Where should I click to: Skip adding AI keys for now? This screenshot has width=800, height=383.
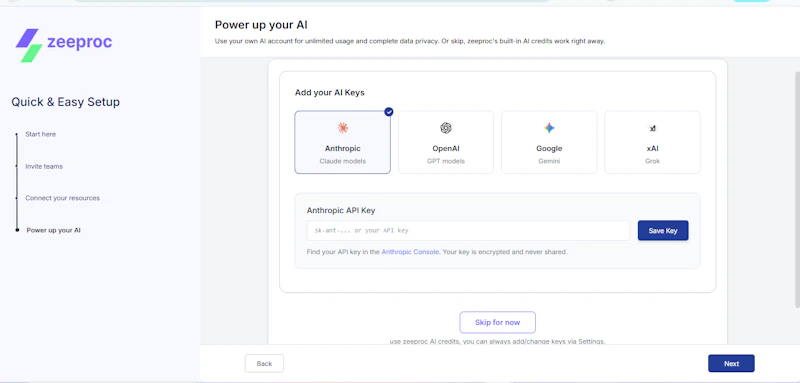tap(497, 322)
